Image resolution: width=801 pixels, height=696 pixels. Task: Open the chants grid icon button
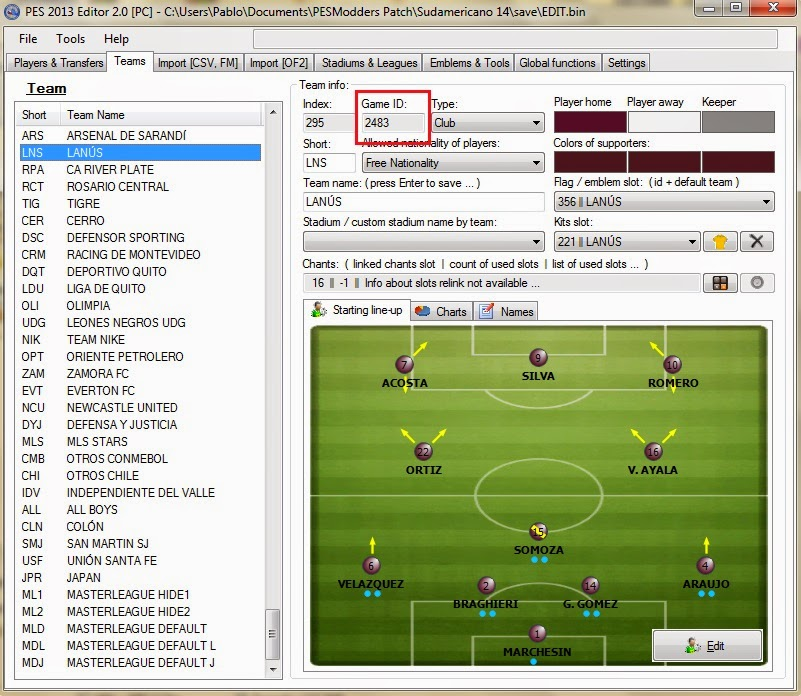click(720, 283)
